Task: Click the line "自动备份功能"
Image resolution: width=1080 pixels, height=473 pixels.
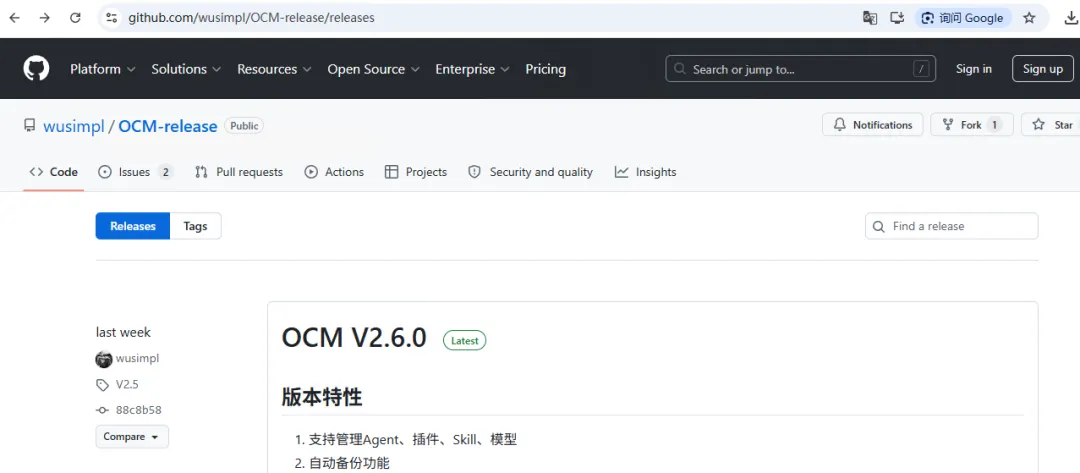Action: pos(349,463)
